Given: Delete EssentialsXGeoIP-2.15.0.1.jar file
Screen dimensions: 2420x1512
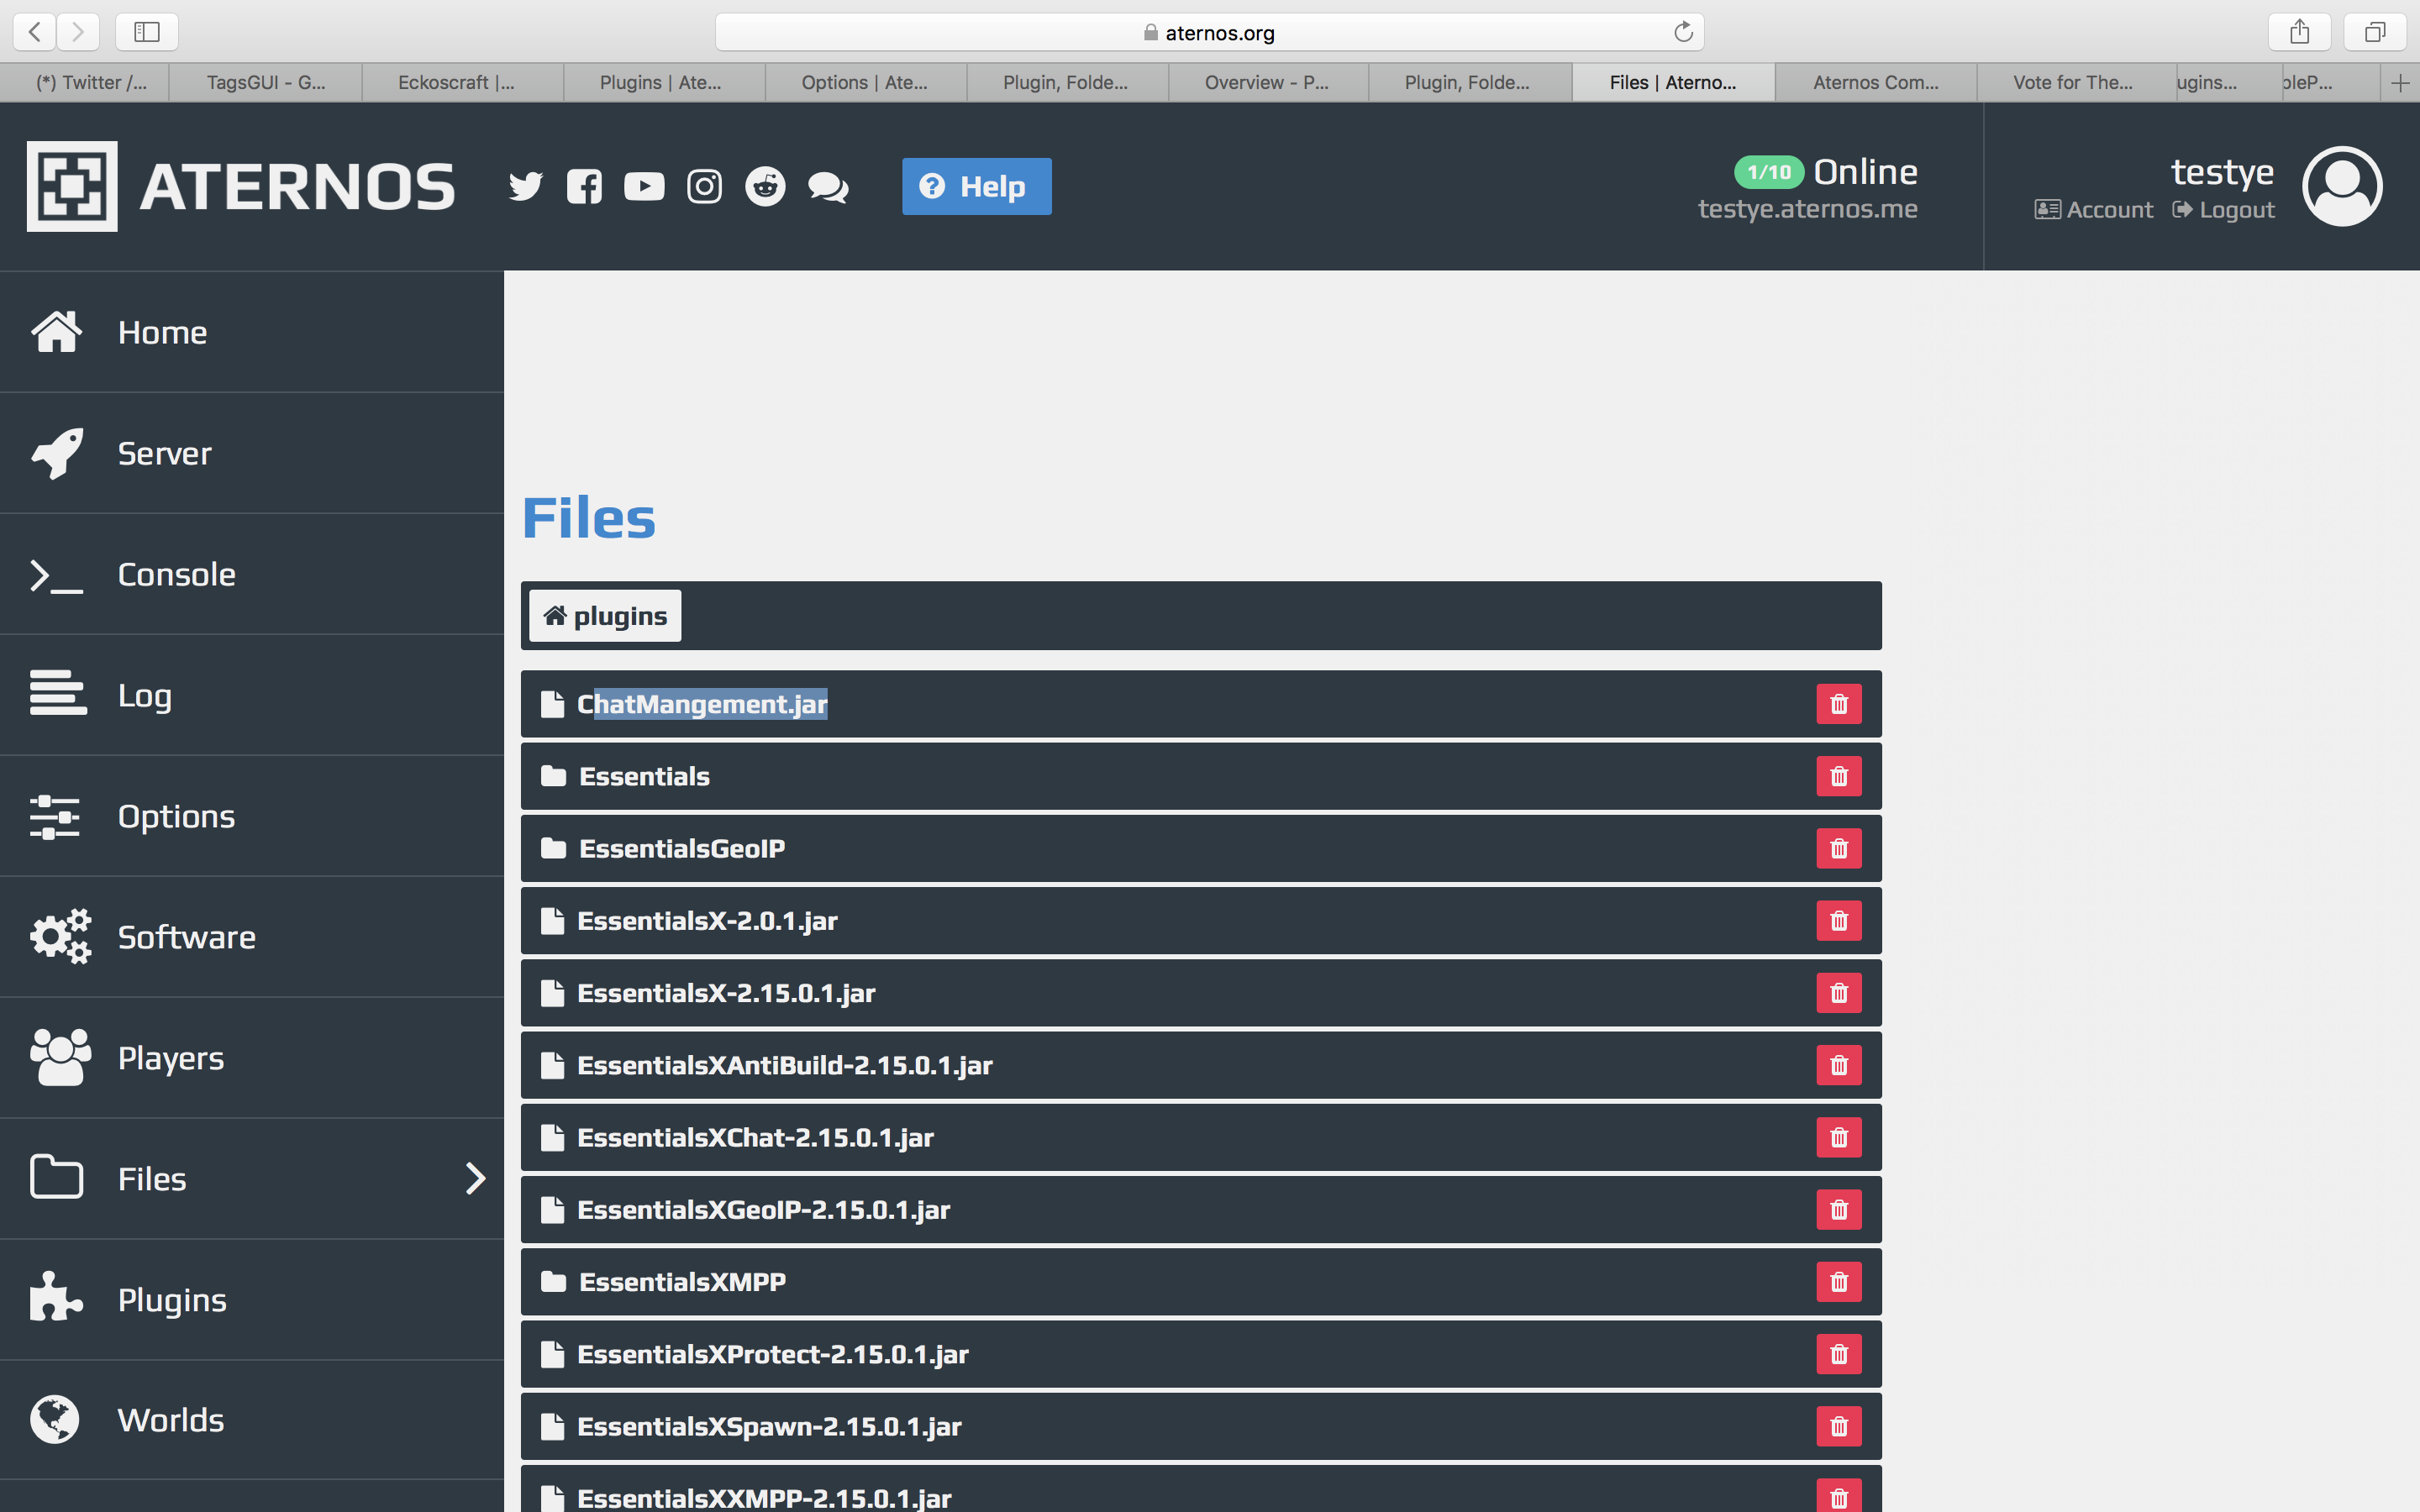Looking at the screenshot, I should pos(1839,1209).
